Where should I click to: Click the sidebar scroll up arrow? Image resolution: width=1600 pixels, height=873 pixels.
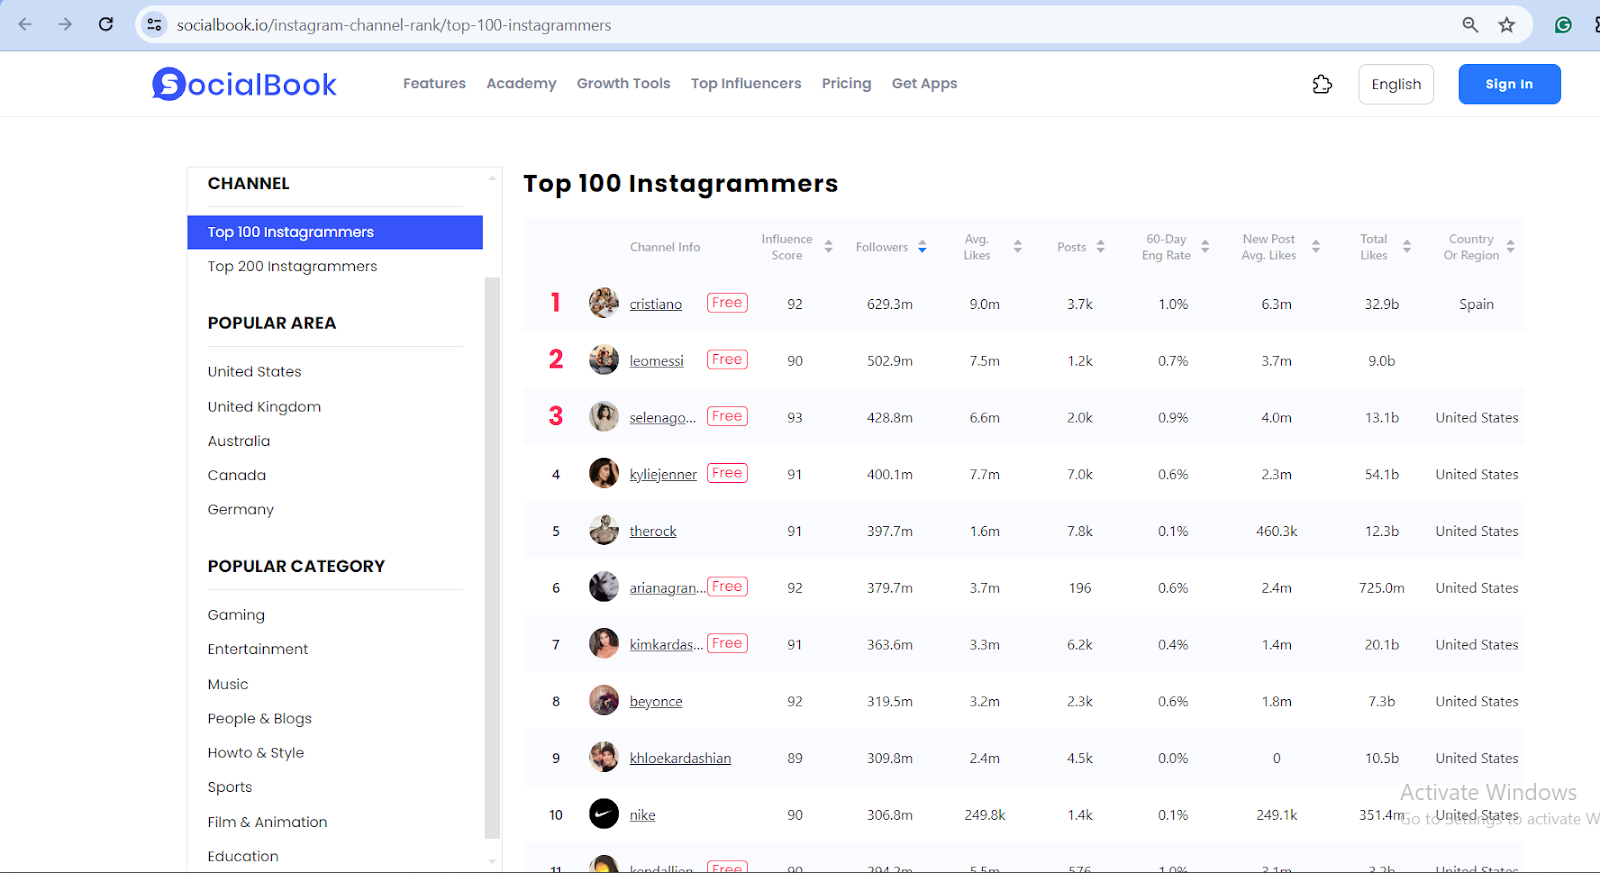492,179
